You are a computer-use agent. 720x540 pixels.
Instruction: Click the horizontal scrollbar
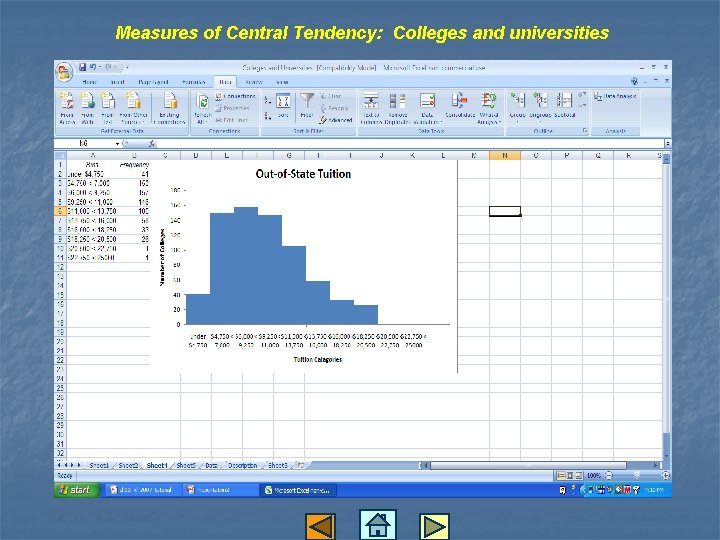528,466
